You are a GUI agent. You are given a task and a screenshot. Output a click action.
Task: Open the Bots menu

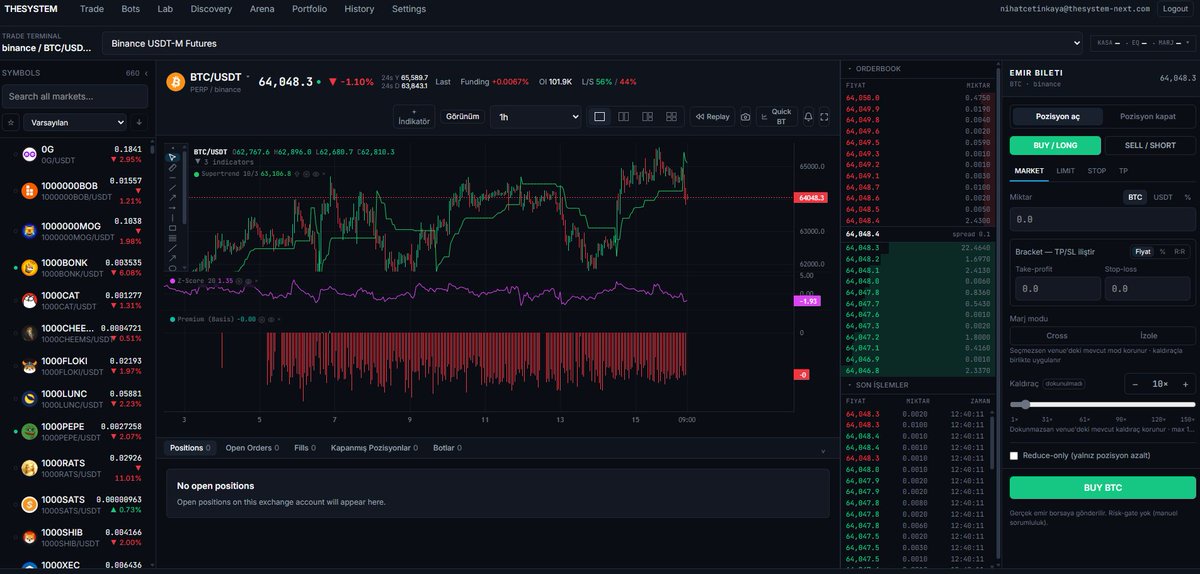pos(131,9)
